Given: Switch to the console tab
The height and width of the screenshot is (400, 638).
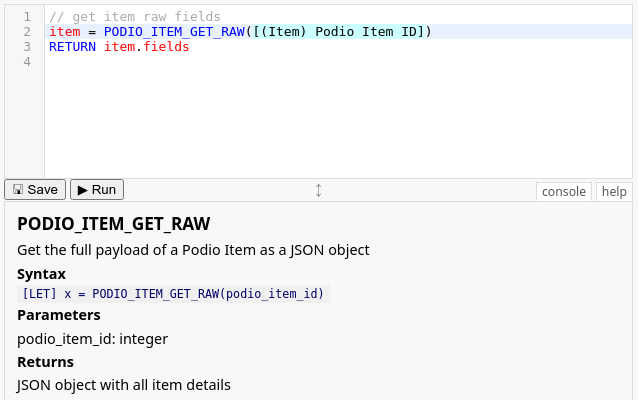Looking at the screenshot, I should tap(564, 191).
